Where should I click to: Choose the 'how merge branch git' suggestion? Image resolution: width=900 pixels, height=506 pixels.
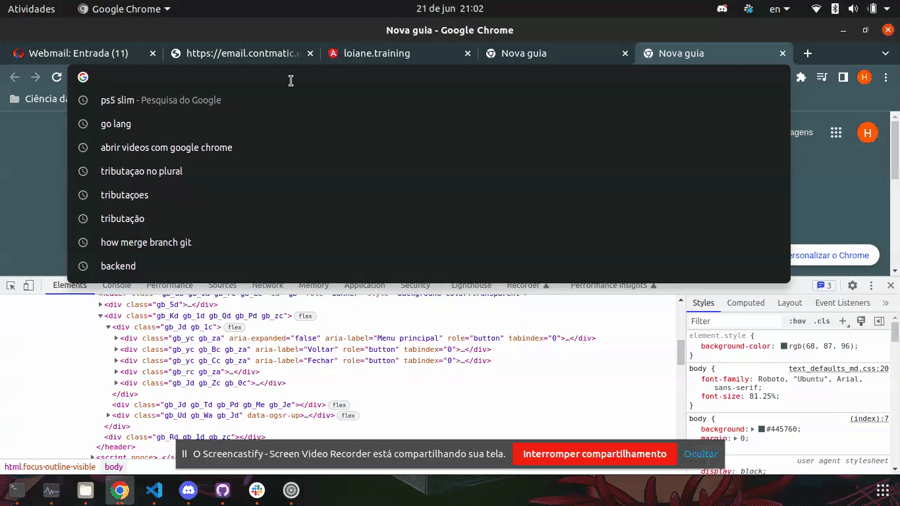[x=429, y=242]
